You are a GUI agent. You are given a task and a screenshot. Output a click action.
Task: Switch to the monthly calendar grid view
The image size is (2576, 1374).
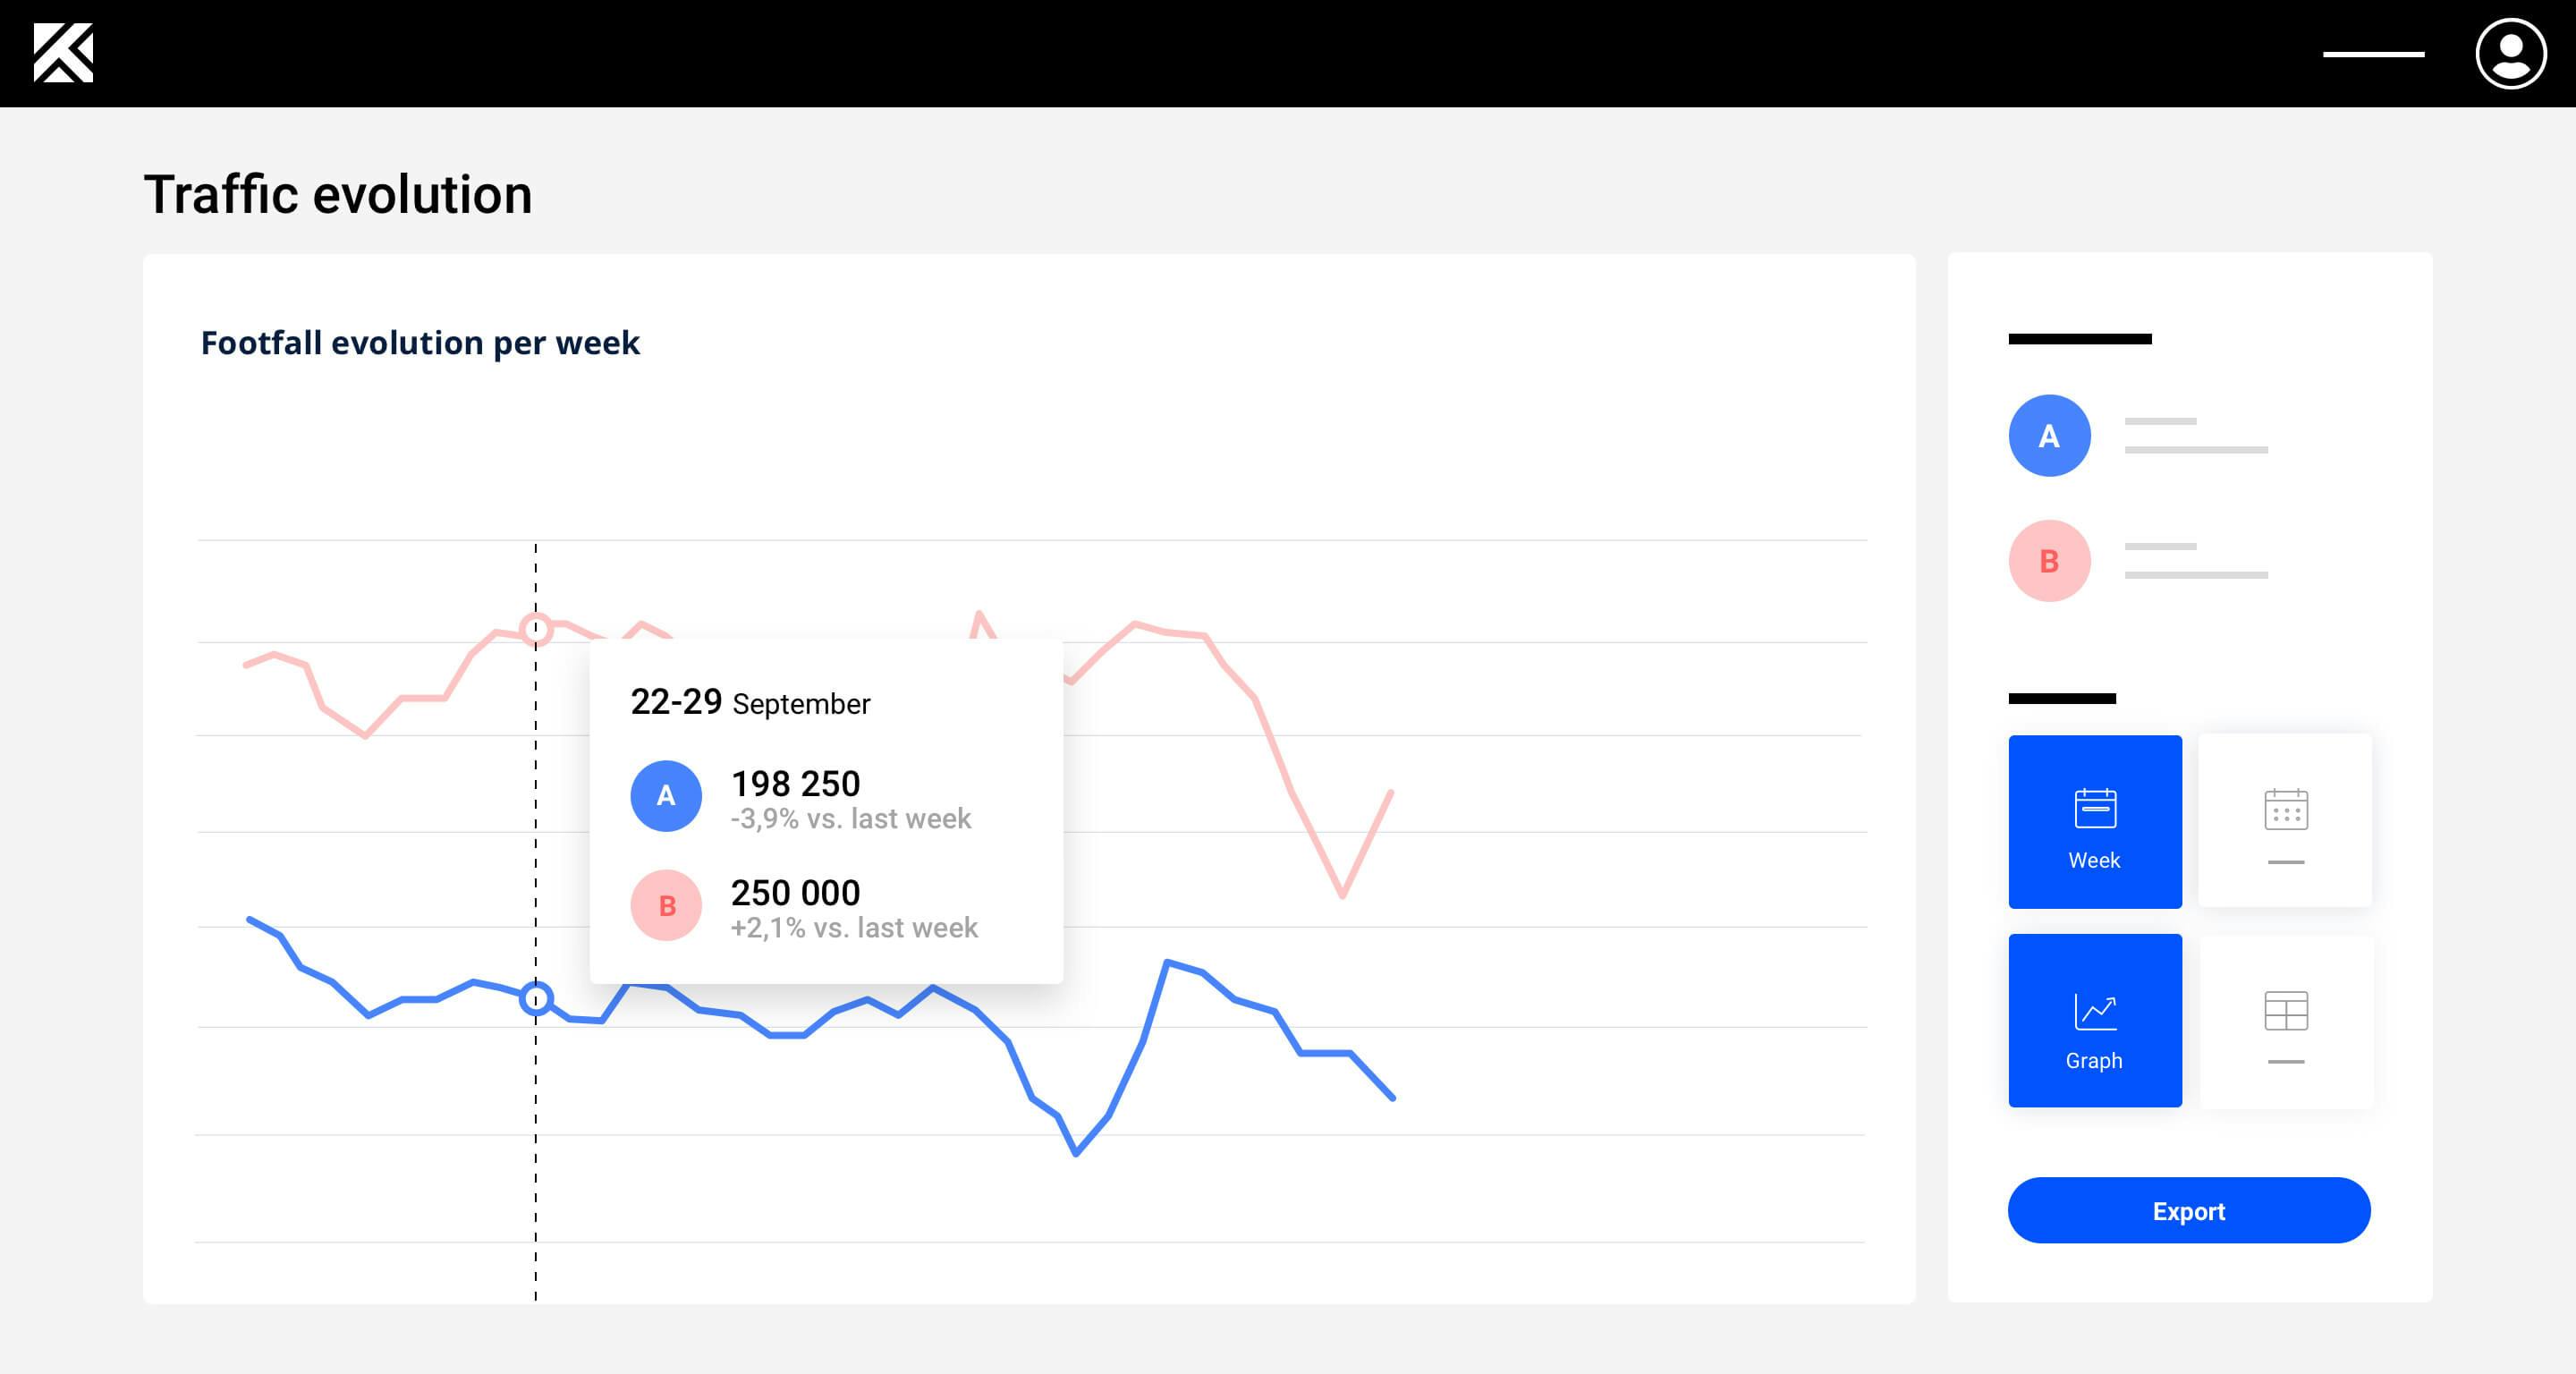click(x=2285, y=822)
